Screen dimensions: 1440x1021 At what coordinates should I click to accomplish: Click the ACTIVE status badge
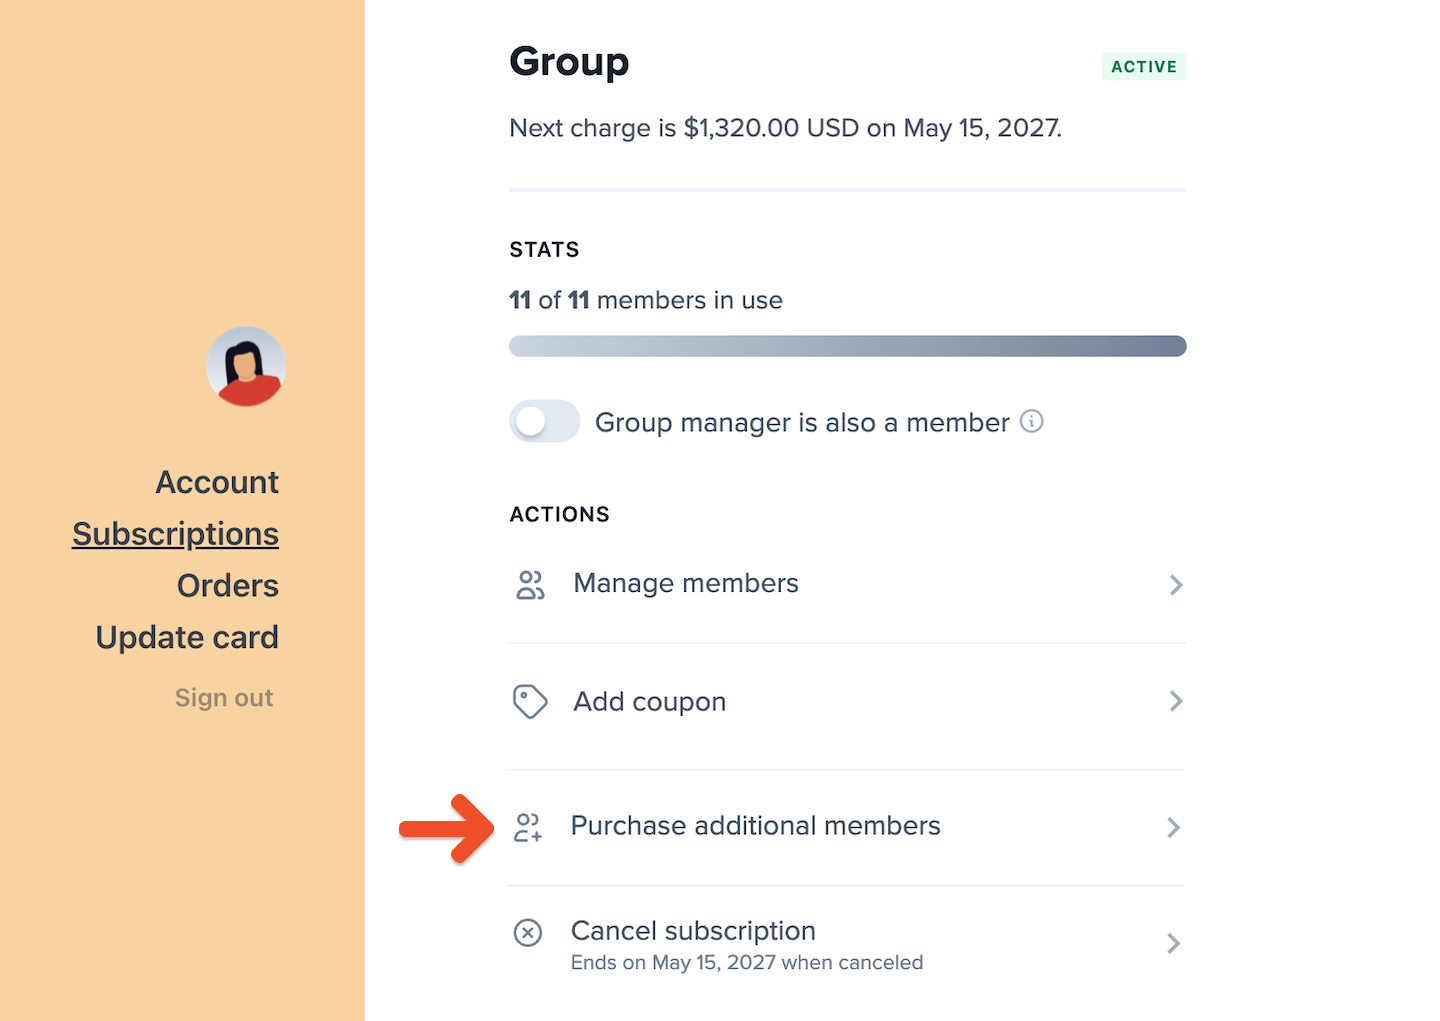pyautogui.click(x=1144, y=67)
